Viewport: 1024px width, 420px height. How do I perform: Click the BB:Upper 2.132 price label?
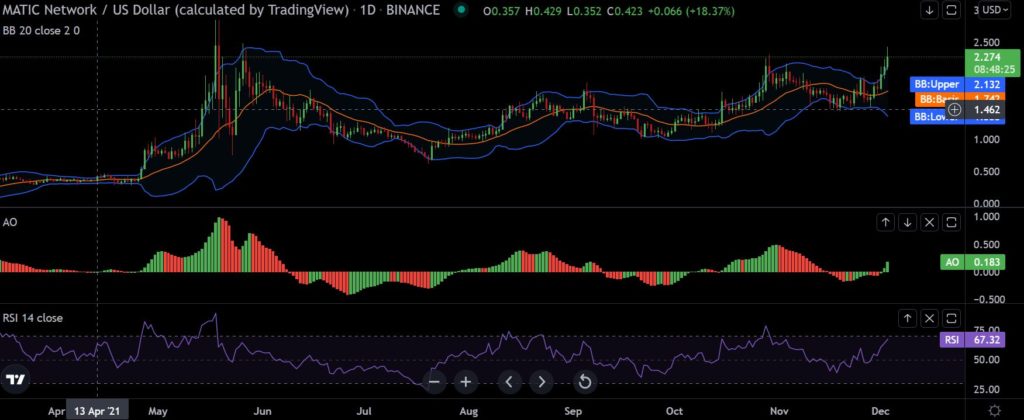click(x=957, y=84)
